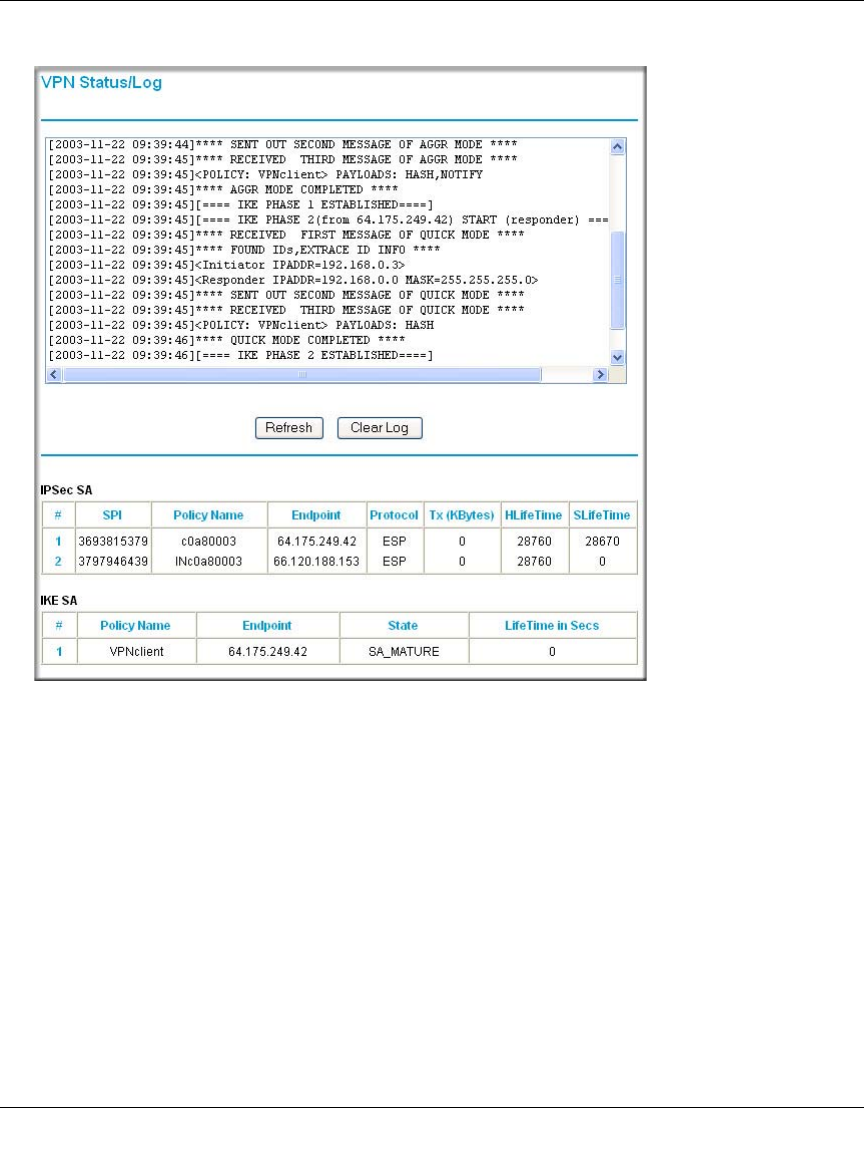Click SPI value 3693815379

click(113, 541)
